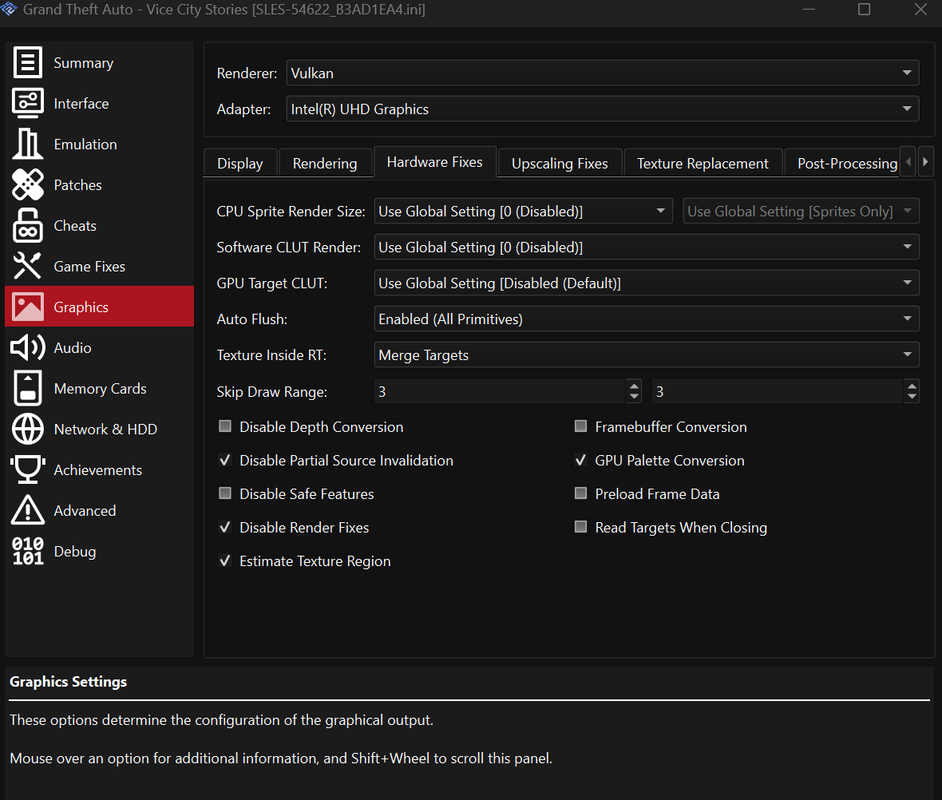
Task: Click second Skip Draw Range field
Action: coord(778,391)
